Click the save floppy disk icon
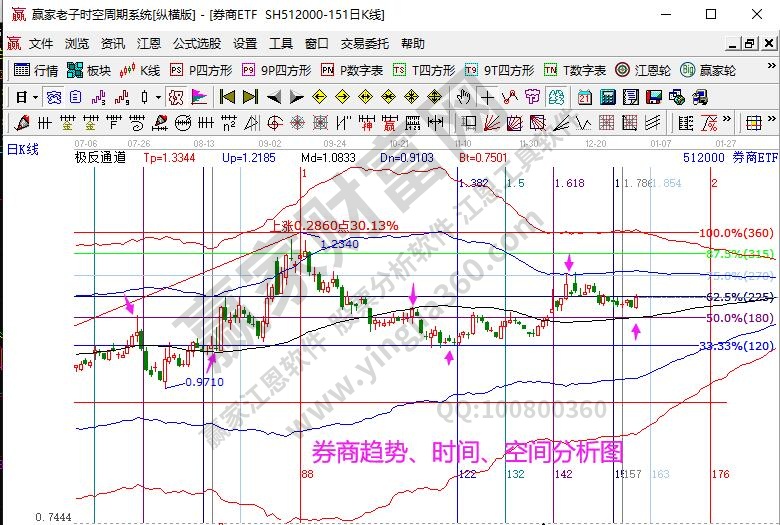 pyautogui.click(x=653, y=97)
